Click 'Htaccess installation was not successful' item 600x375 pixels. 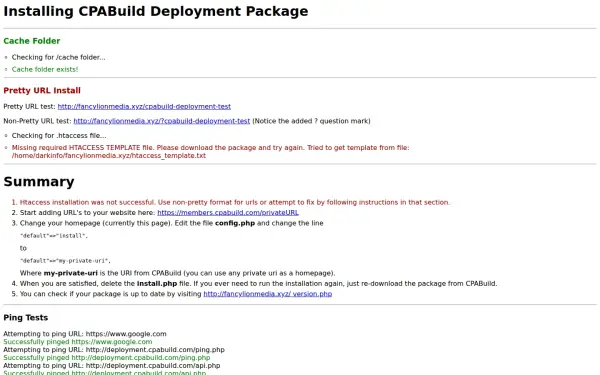click(235, 202)
